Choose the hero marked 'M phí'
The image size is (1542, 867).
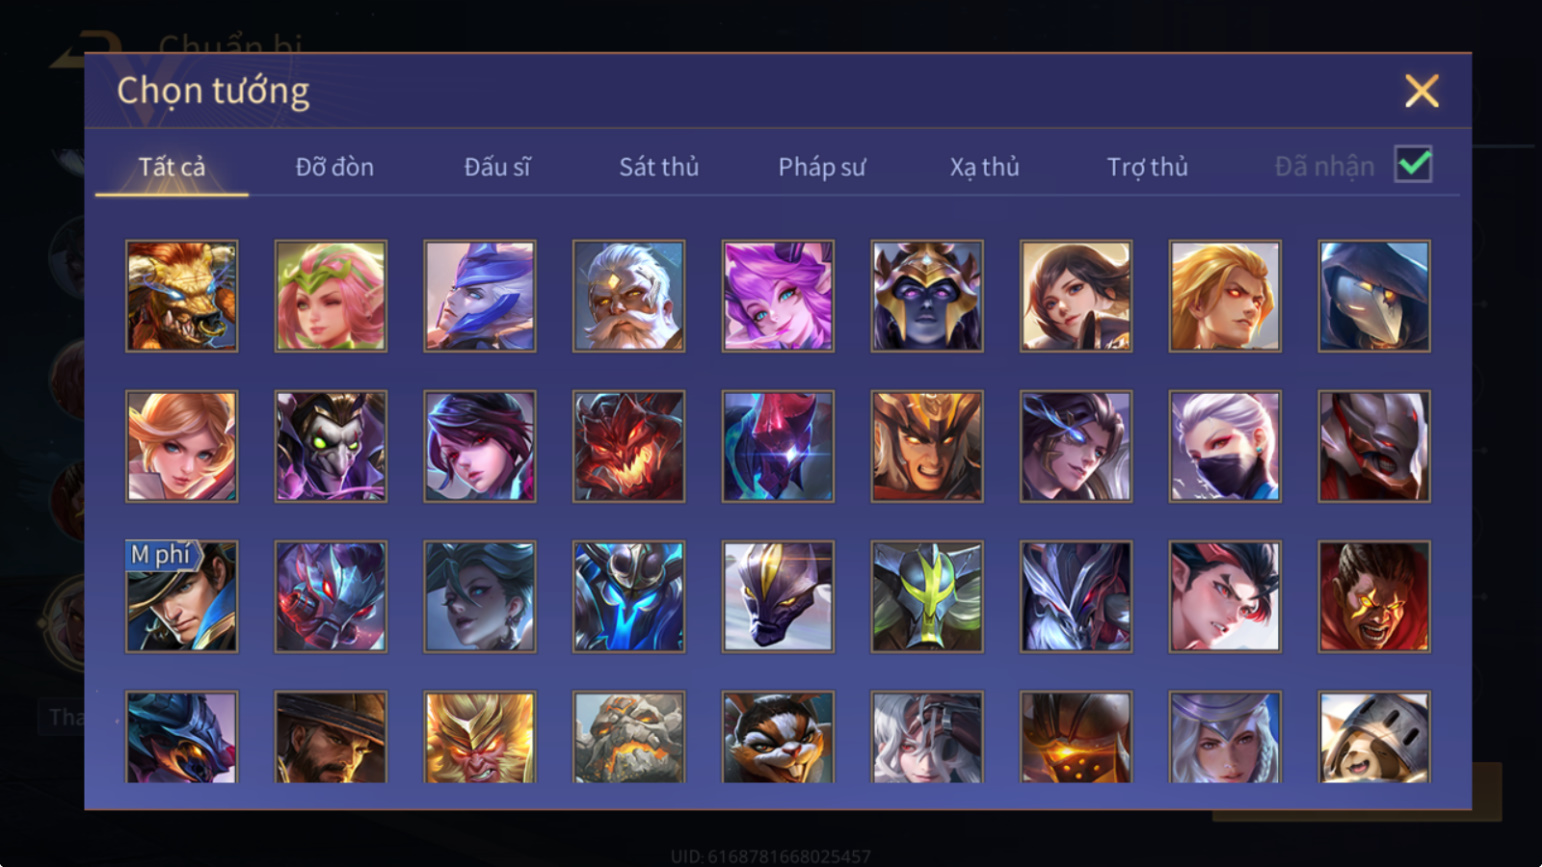click(x=182, y=597)
